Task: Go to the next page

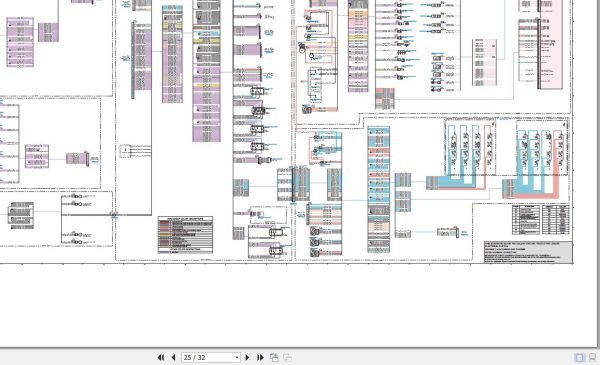Action: (247, 357)
